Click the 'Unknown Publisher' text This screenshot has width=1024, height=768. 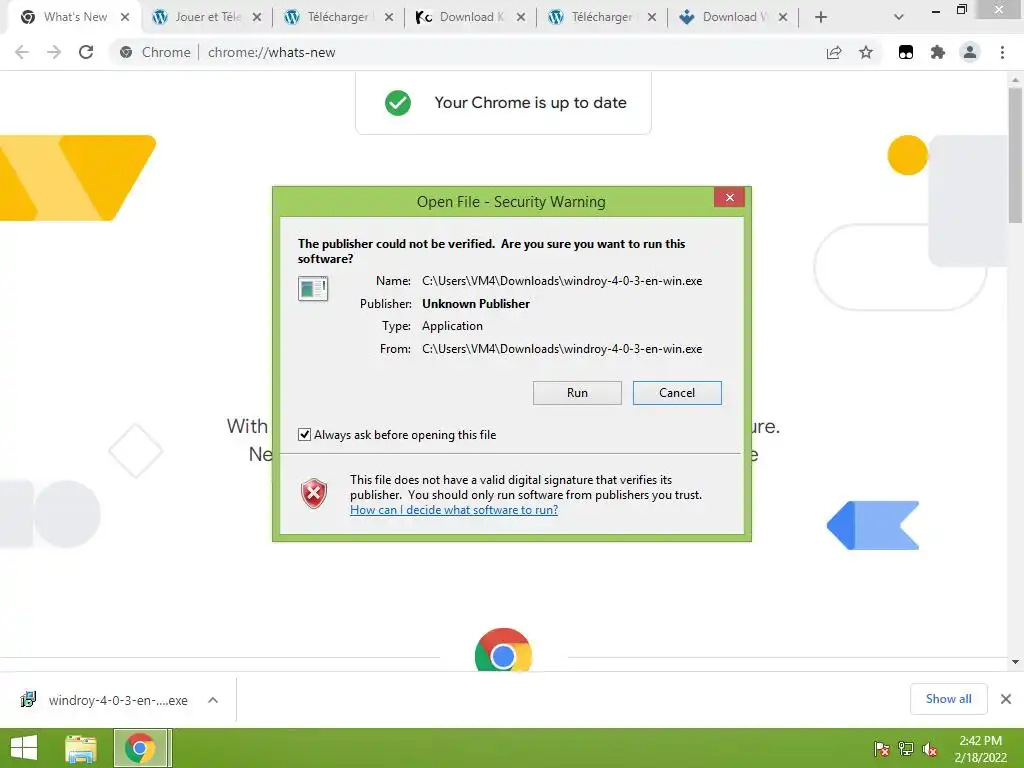click(475, 304)
